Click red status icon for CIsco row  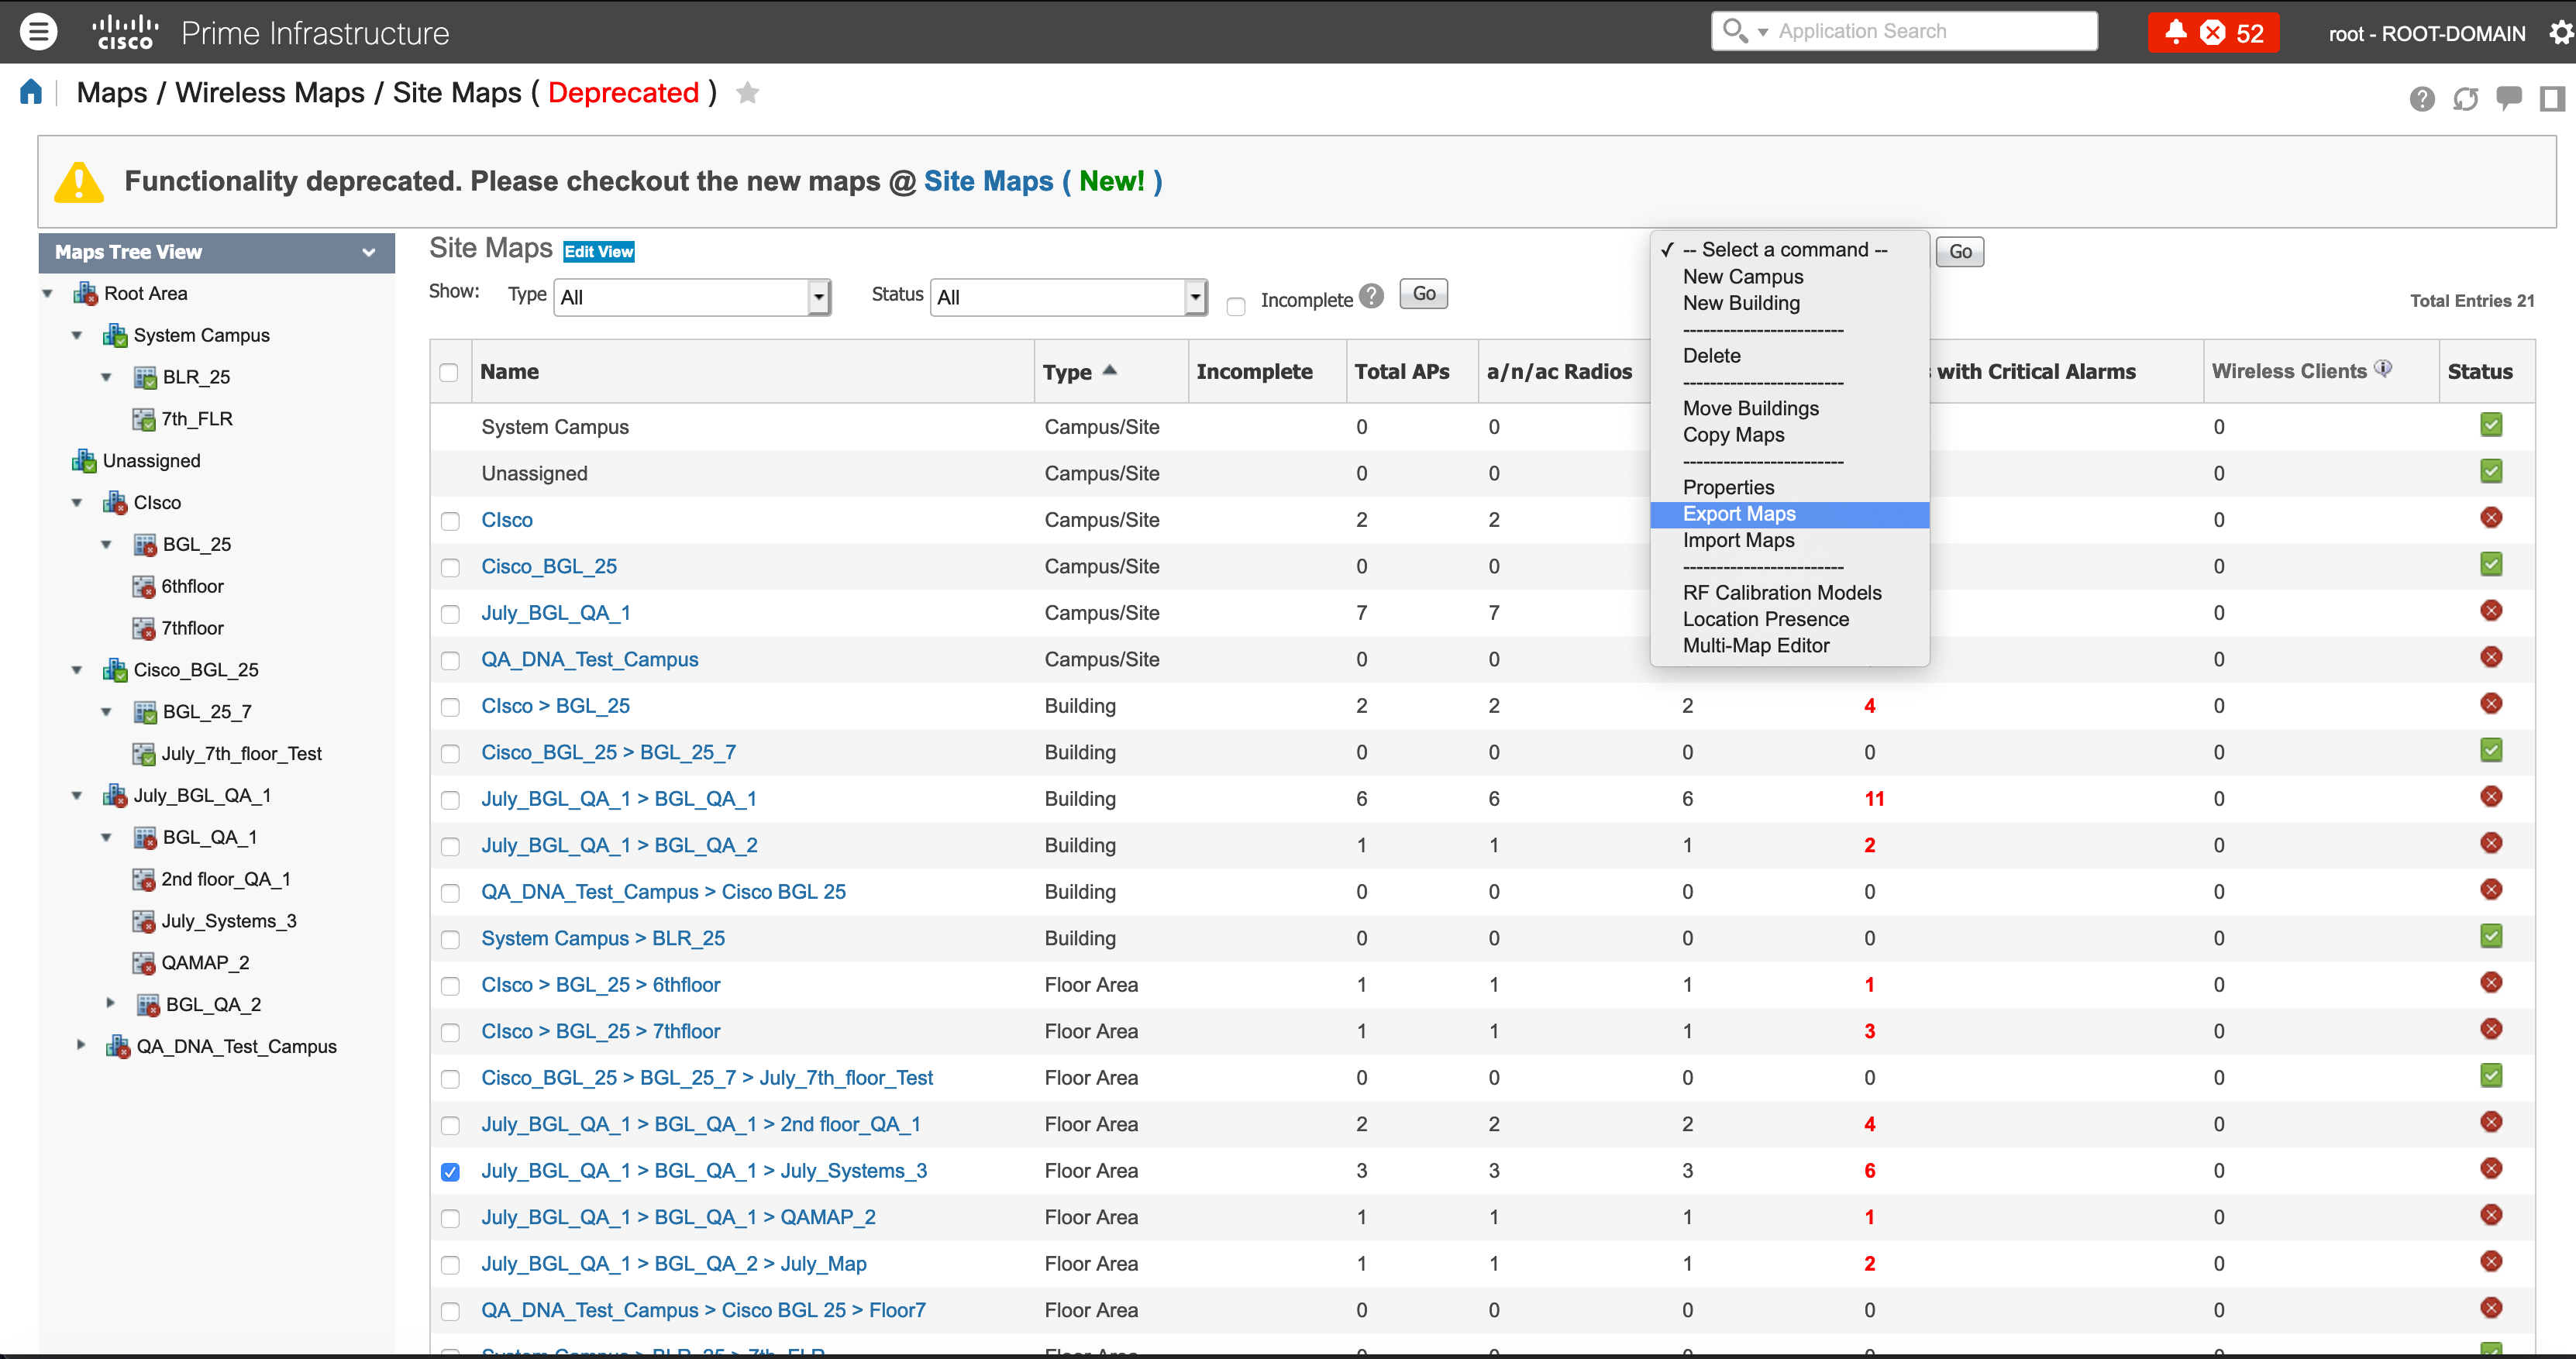[2491, 518]
